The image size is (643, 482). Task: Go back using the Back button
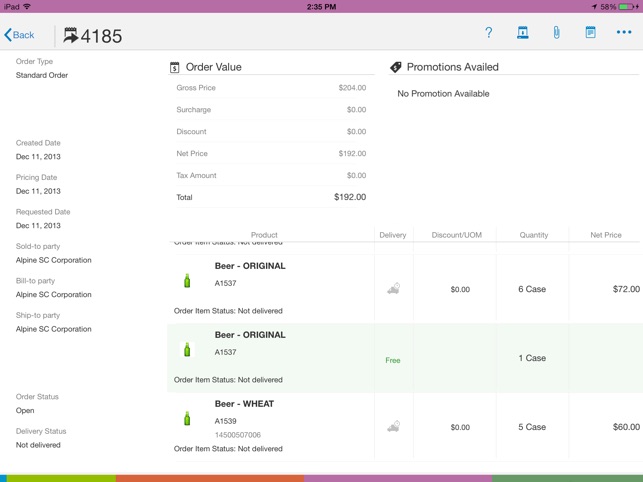(19, 35)
